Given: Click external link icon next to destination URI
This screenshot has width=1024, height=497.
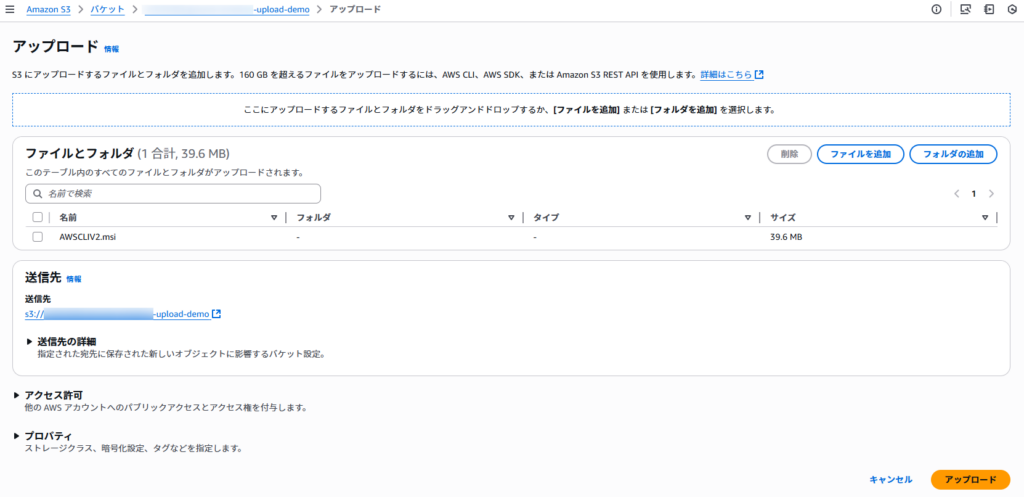Looking at the screenshot, I should click(x=217, y=314).
